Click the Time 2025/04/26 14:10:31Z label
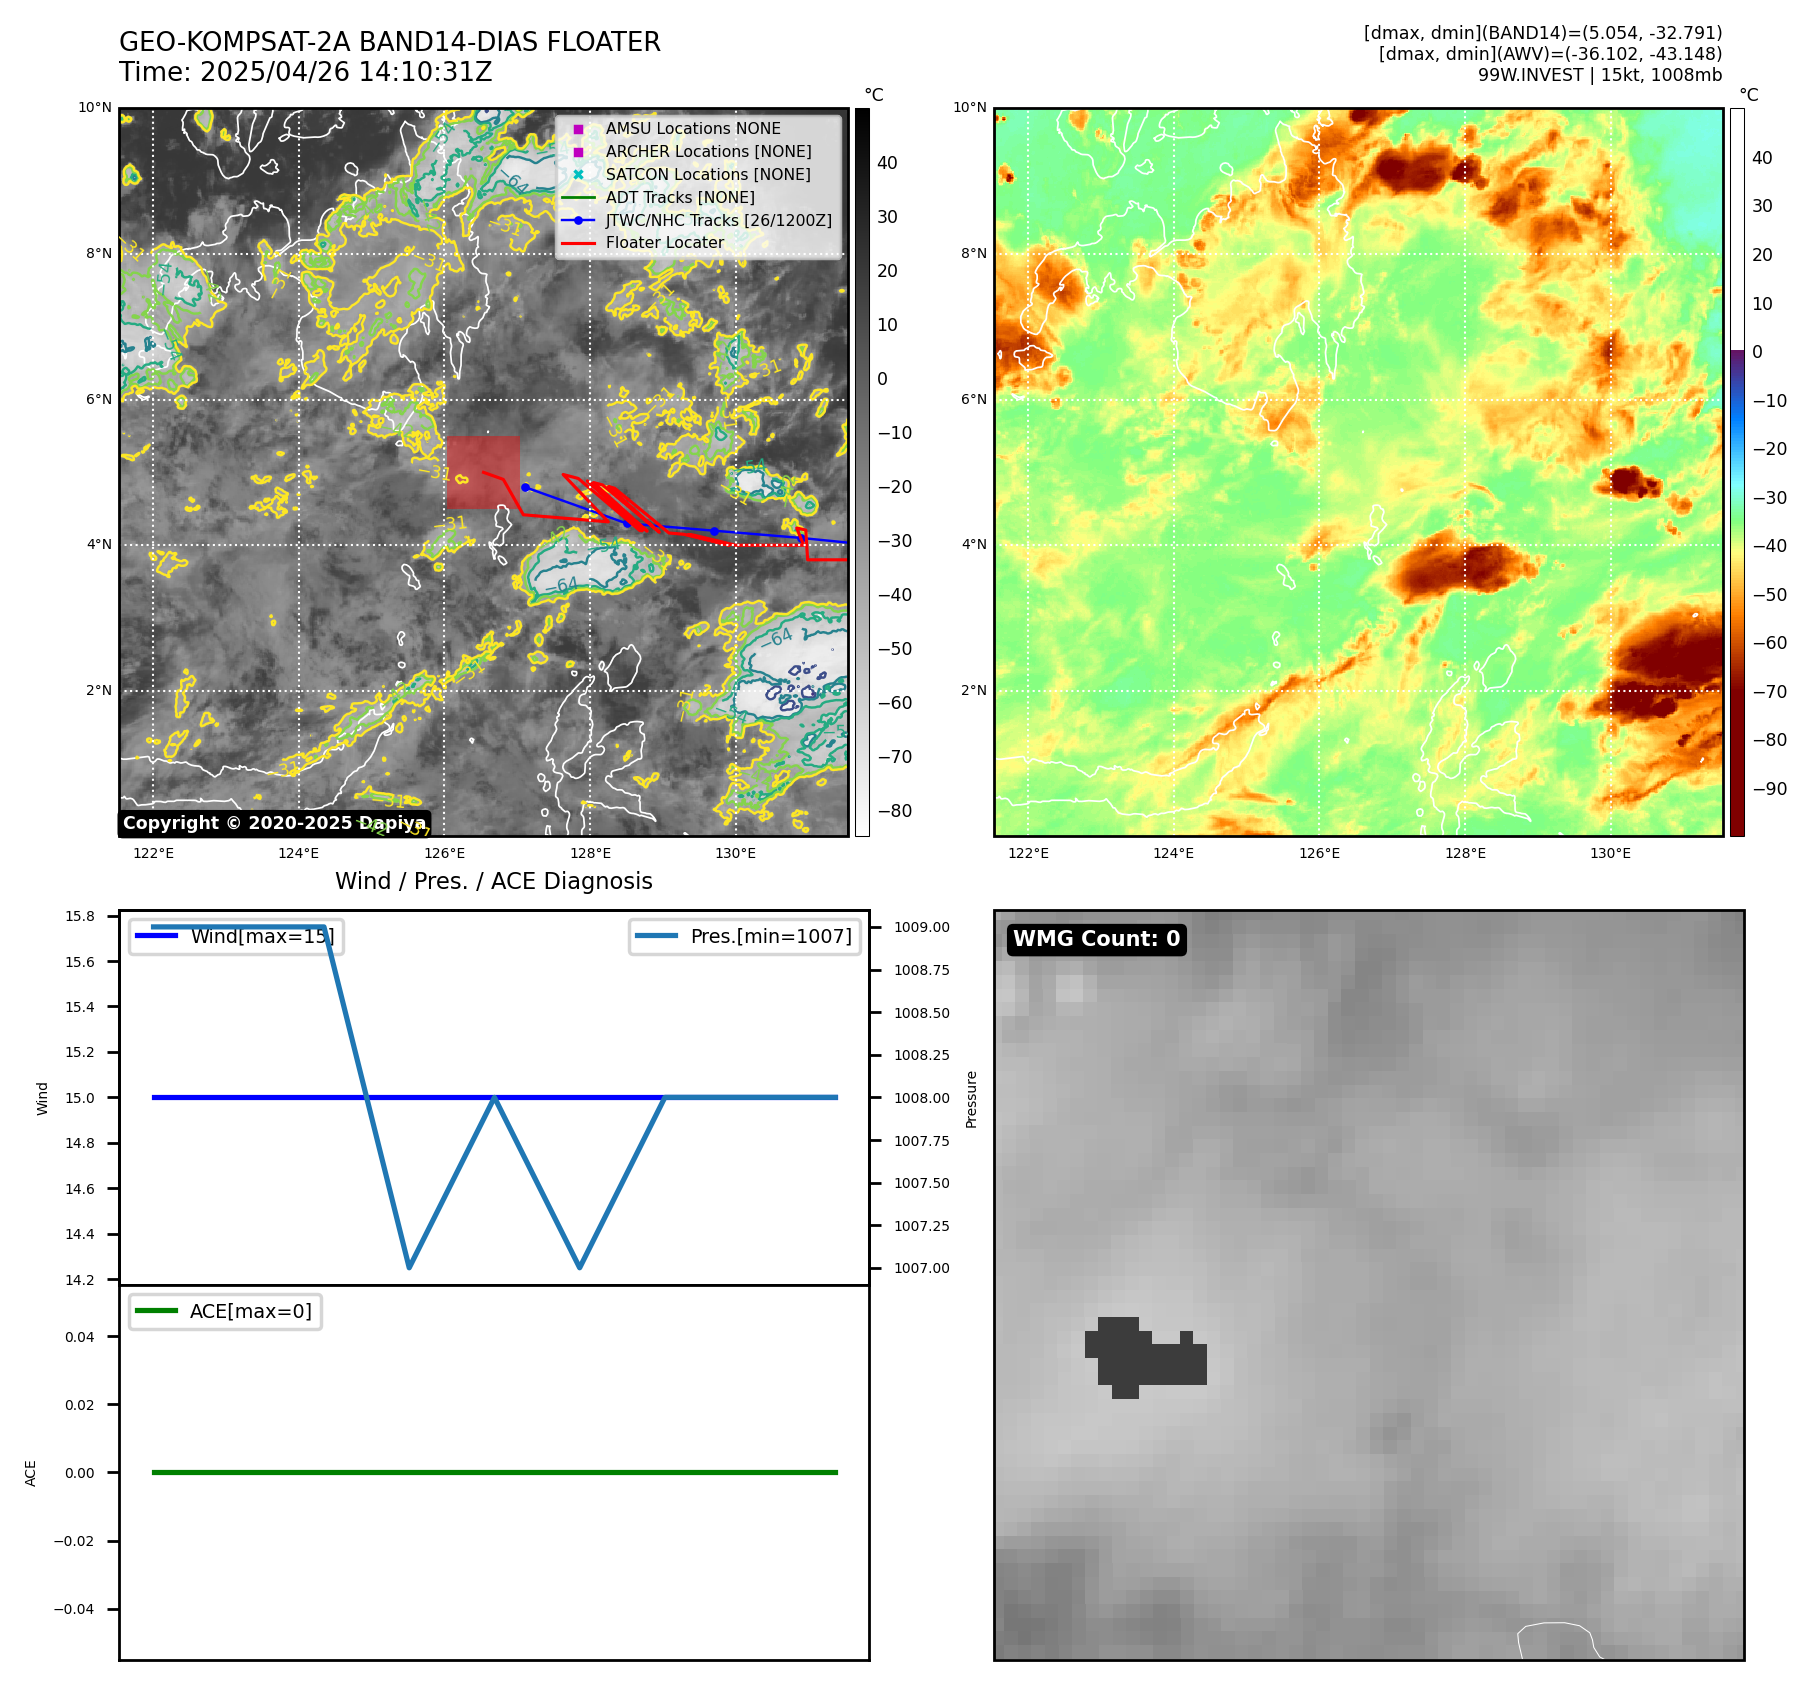Viewport: 1813px width, 1697px height. pyautogui.click(x=306, y=72)
